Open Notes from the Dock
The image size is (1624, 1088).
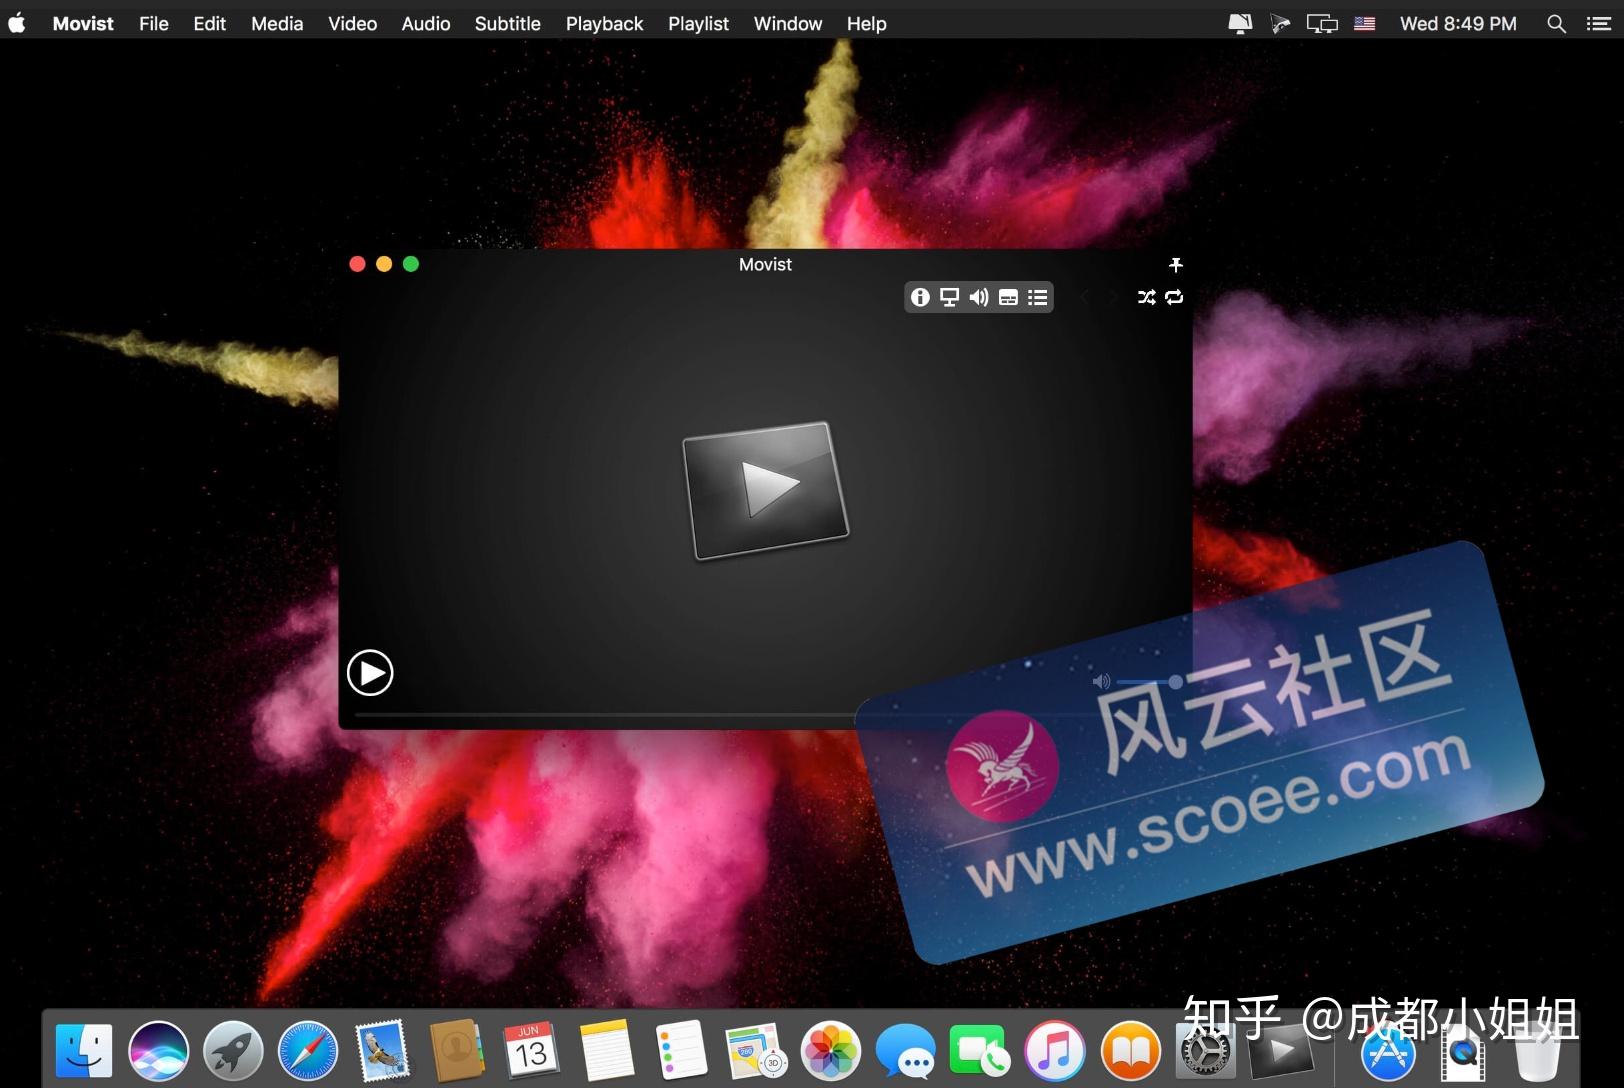click(606, 1050)
